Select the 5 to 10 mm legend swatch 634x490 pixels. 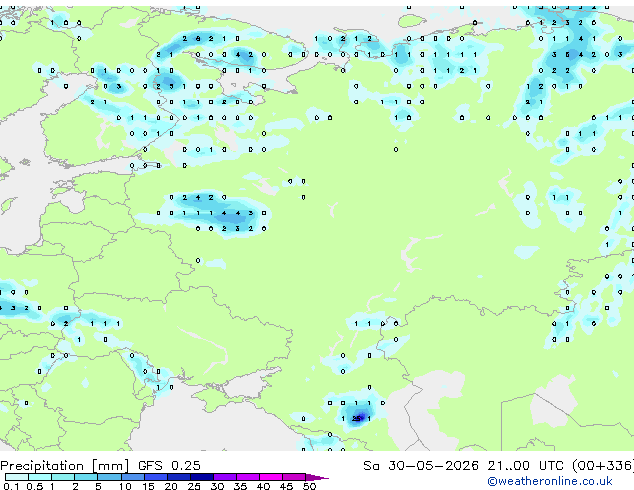click(109, 477)
